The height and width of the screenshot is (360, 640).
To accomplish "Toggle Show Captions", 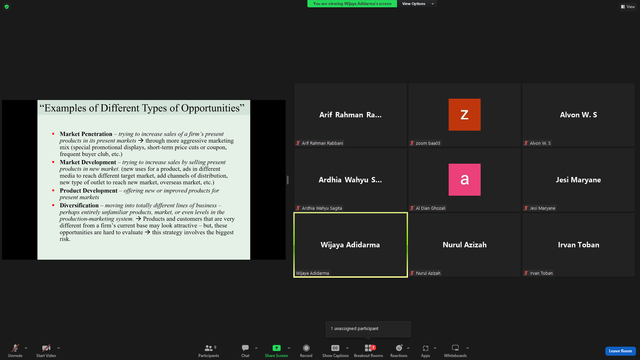I will [x=335, y=350].
